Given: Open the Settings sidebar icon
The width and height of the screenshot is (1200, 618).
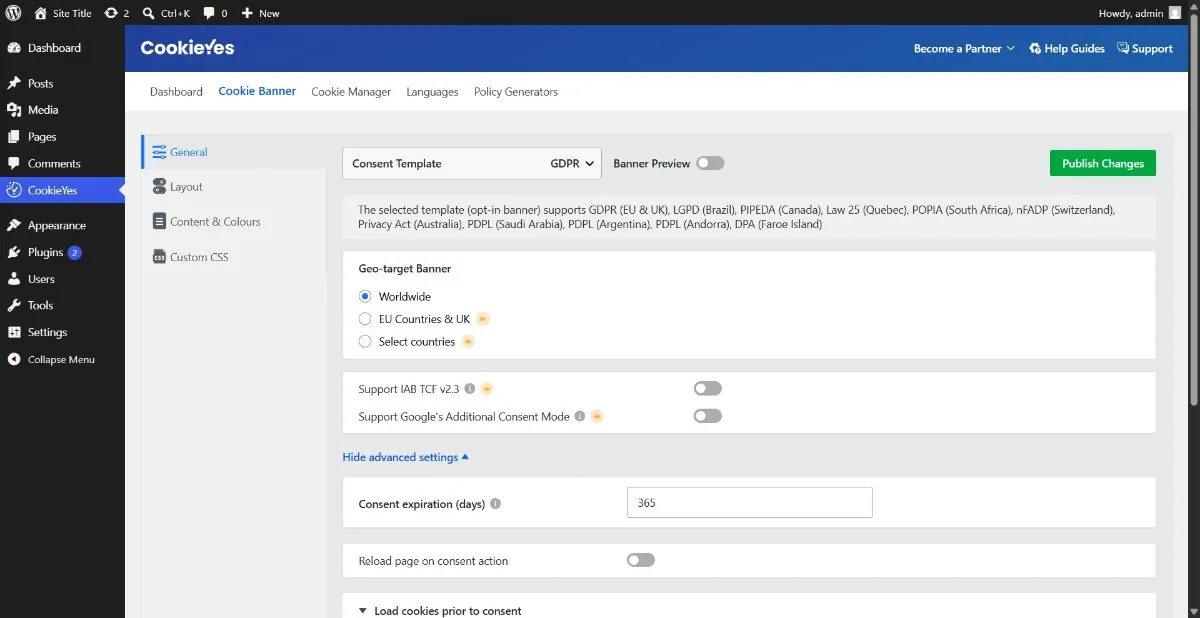Looking at the screenshot, I should [x=14, y=332].
